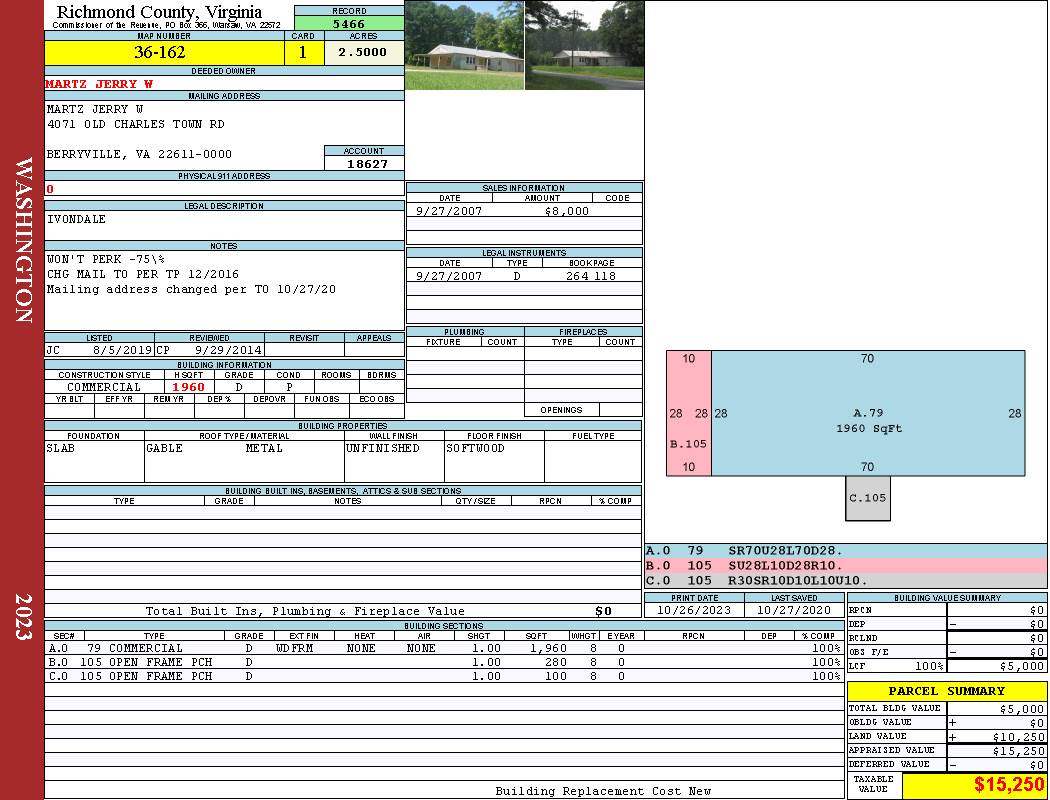
Task: Select card number 1 field
Action: (x=303, y=52)
